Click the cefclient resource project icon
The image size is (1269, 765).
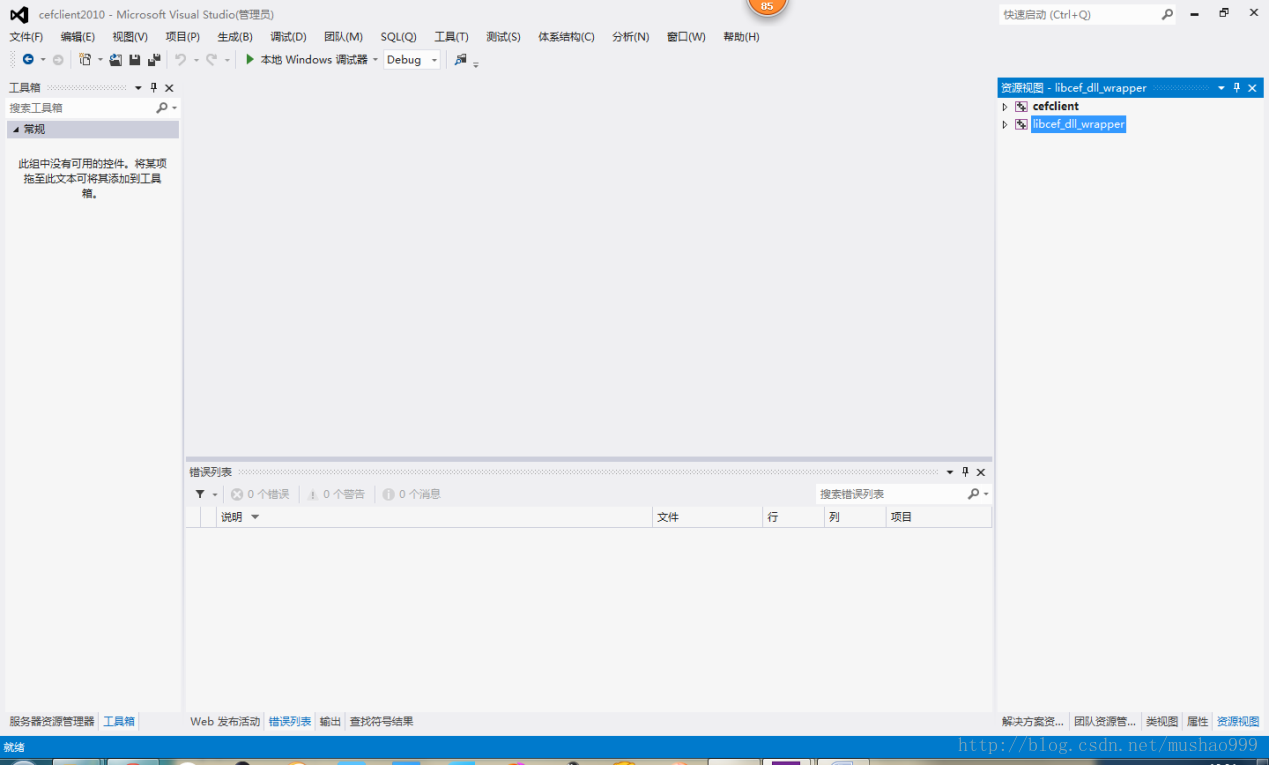[1021, 106]
